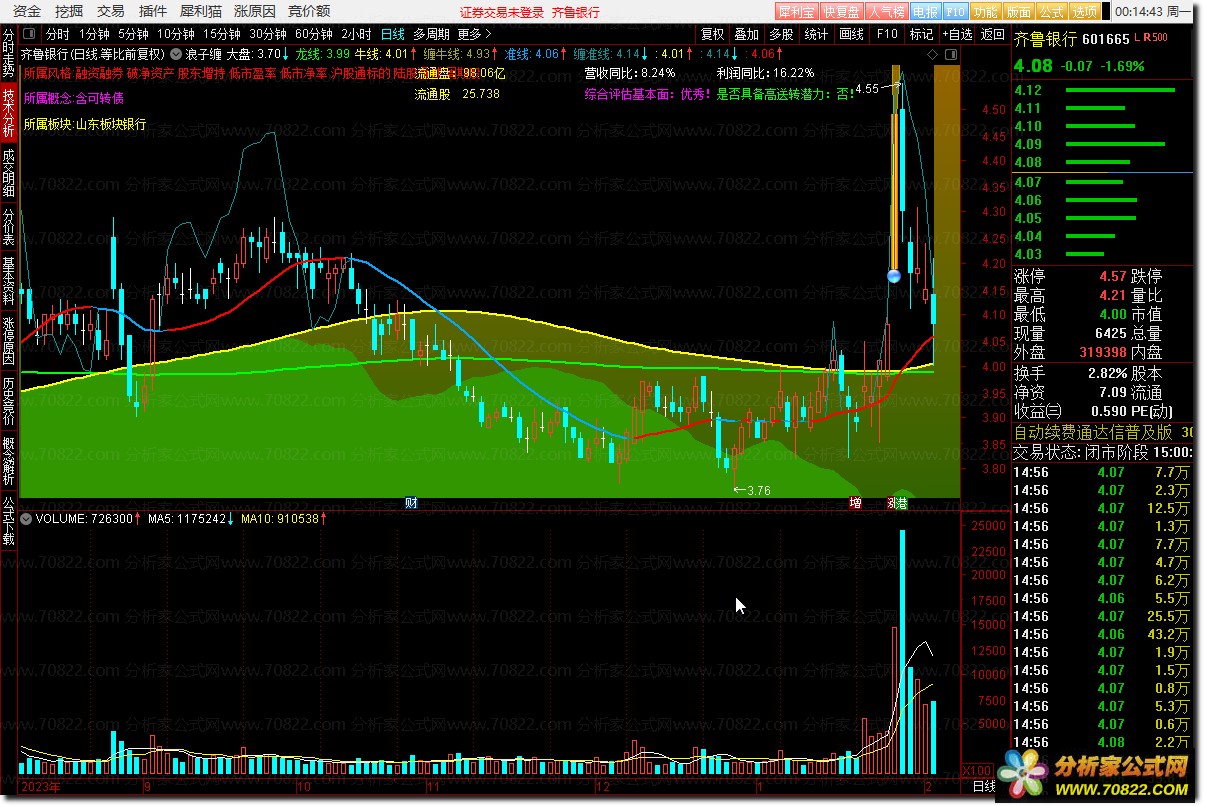This screenshot has height=806, width=1205.
Task: Click the 人气榜 toolbar button
Action: point(886,12)
